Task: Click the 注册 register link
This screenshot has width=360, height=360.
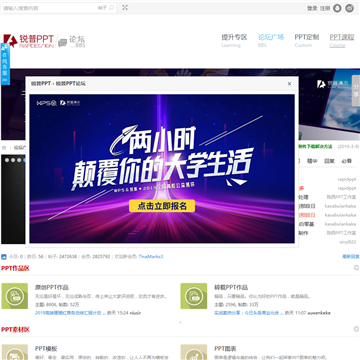Action: pos(325,8)
